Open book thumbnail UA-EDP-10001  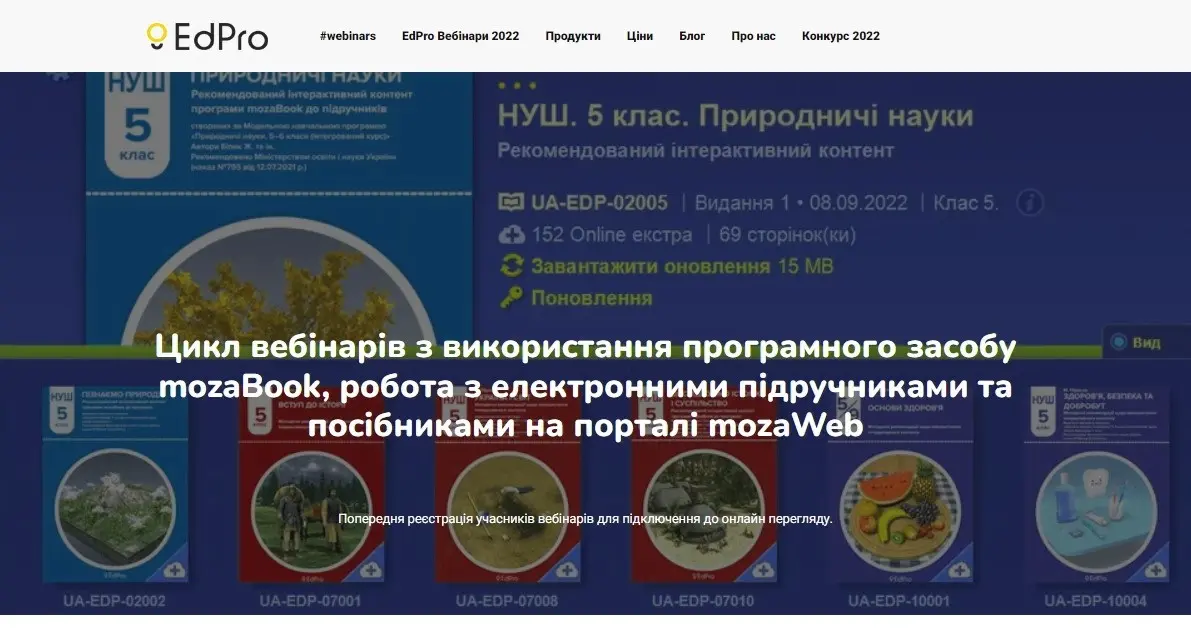click(899, 484)
